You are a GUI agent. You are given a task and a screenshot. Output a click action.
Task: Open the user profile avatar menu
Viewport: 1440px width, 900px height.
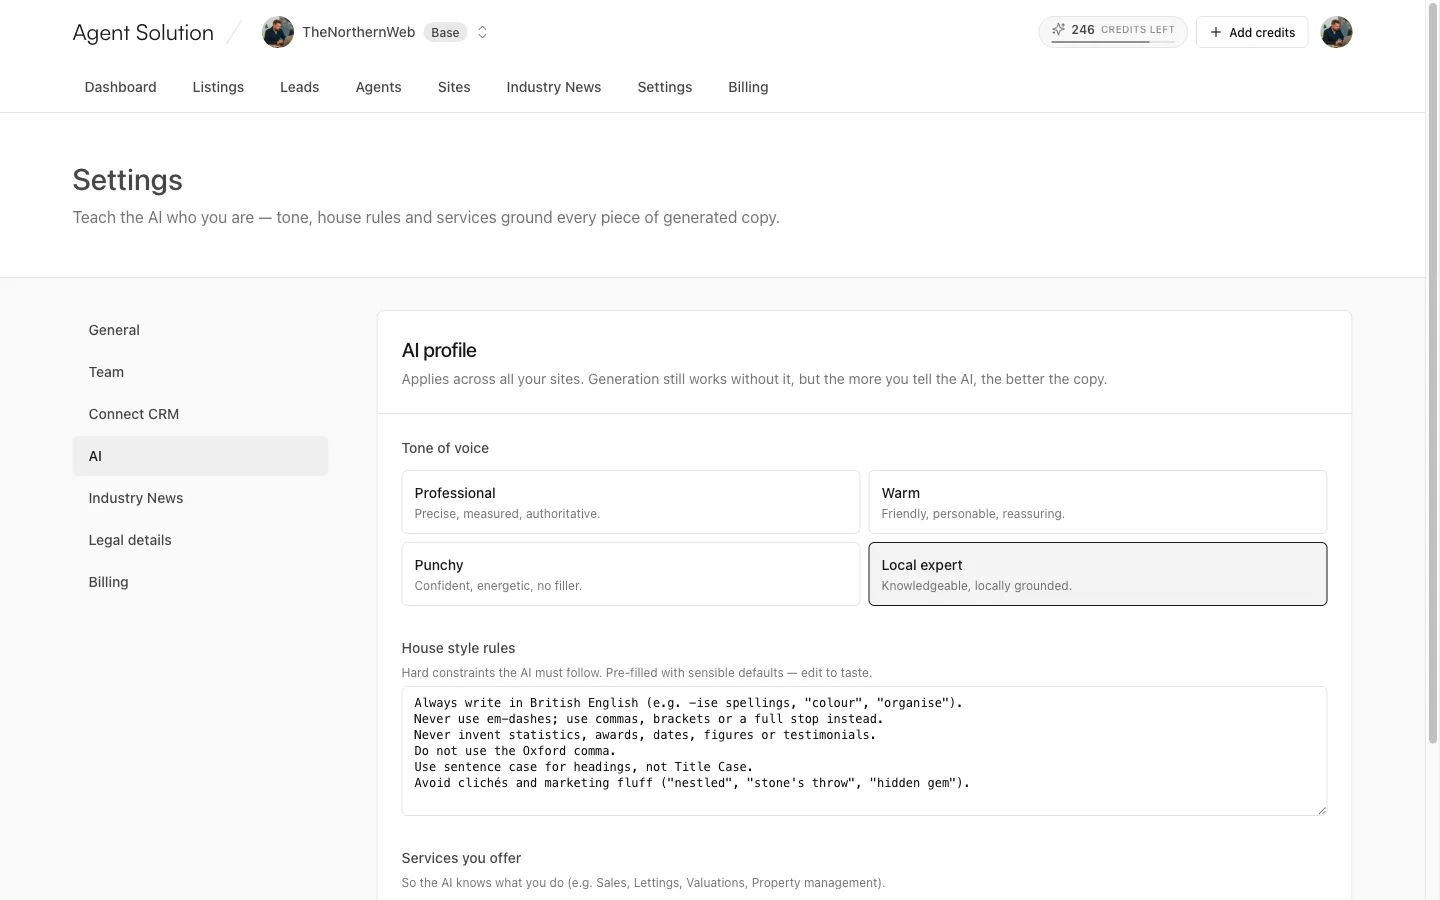coord(1336,32)
